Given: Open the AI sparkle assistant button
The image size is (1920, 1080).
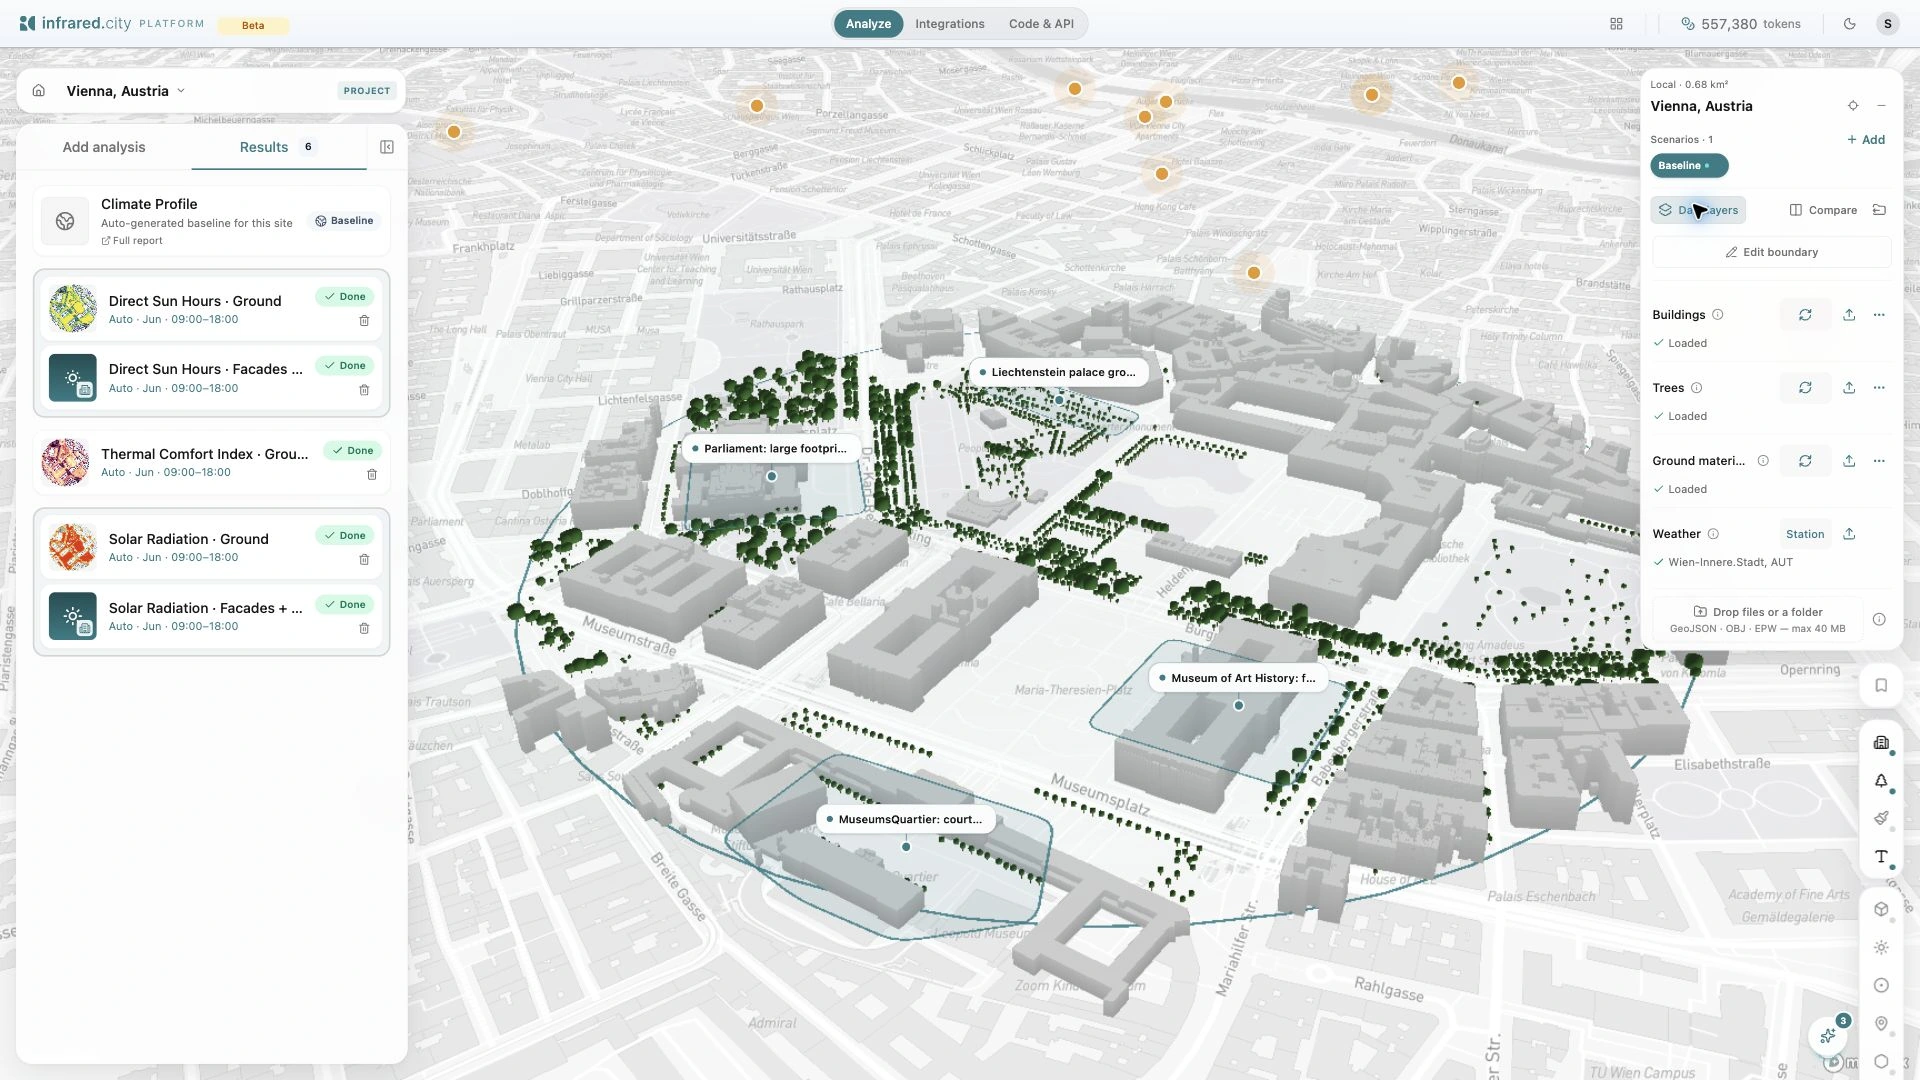Looking at the screenshot, I should (x=1829, y=1036).
